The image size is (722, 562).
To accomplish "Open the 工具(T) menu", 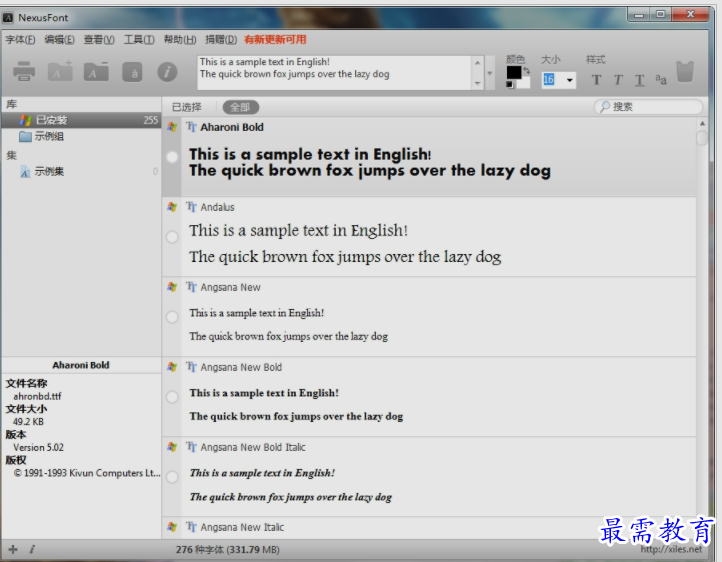I will (139, 40).
